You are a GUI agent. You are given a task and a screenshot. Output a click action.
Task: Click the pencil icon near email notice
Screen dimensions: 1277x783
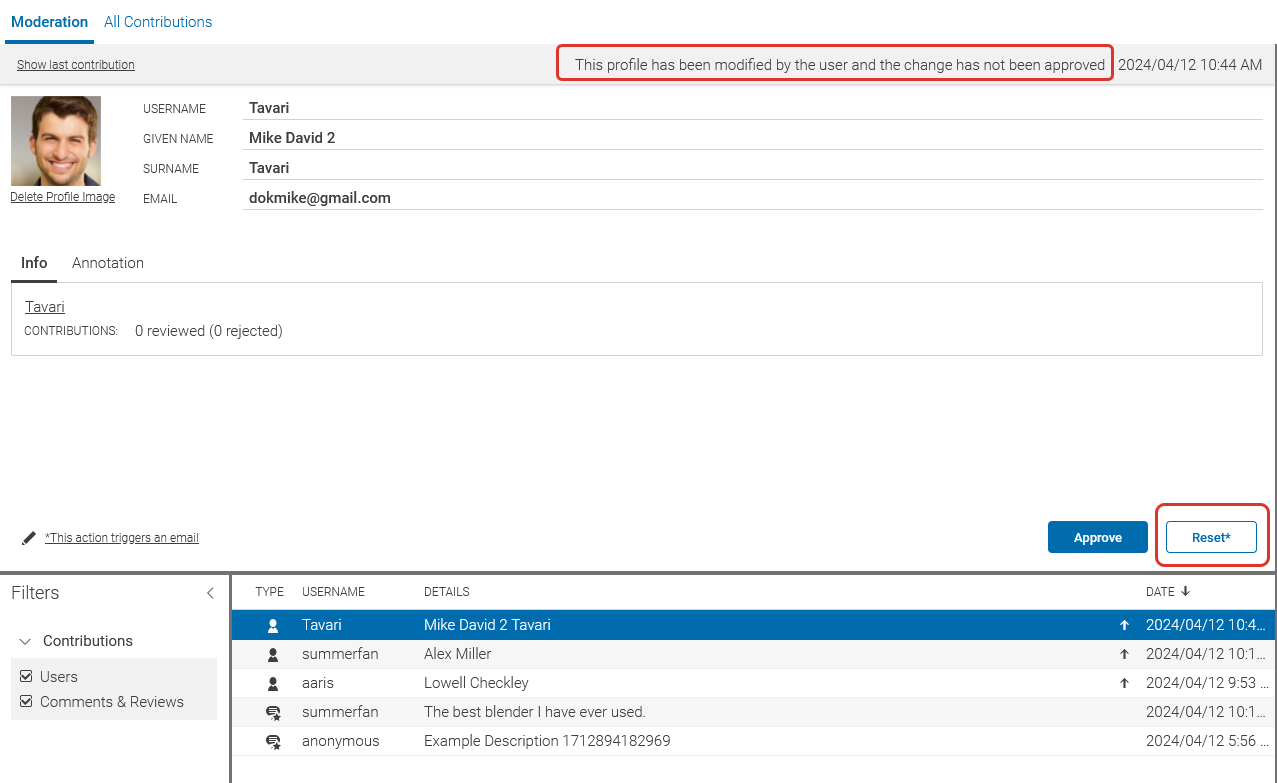click(29, 538)
